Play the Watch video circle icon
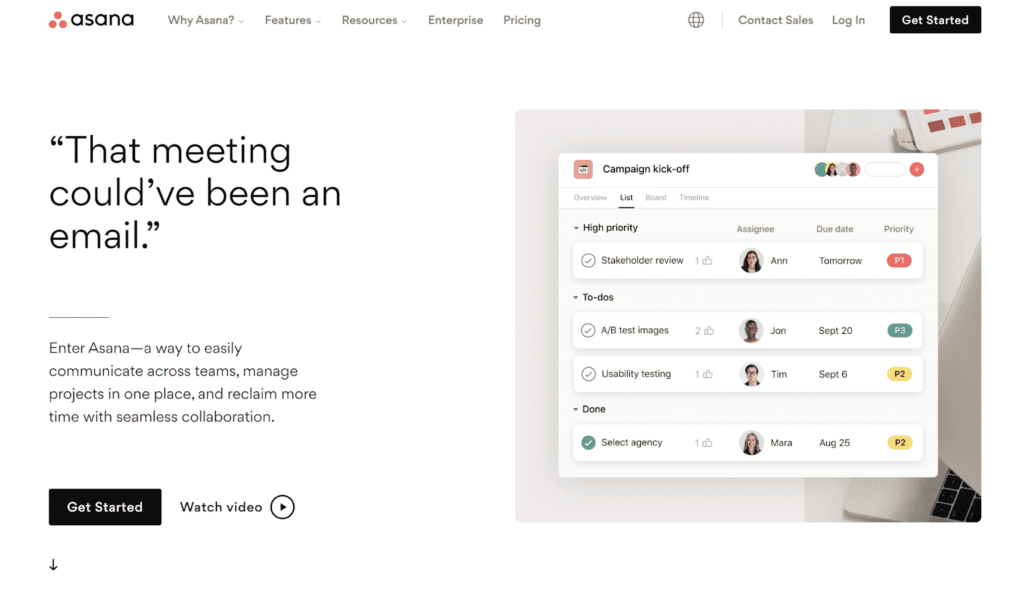Viewport: 1024px width, 600px height. (282, 507)
